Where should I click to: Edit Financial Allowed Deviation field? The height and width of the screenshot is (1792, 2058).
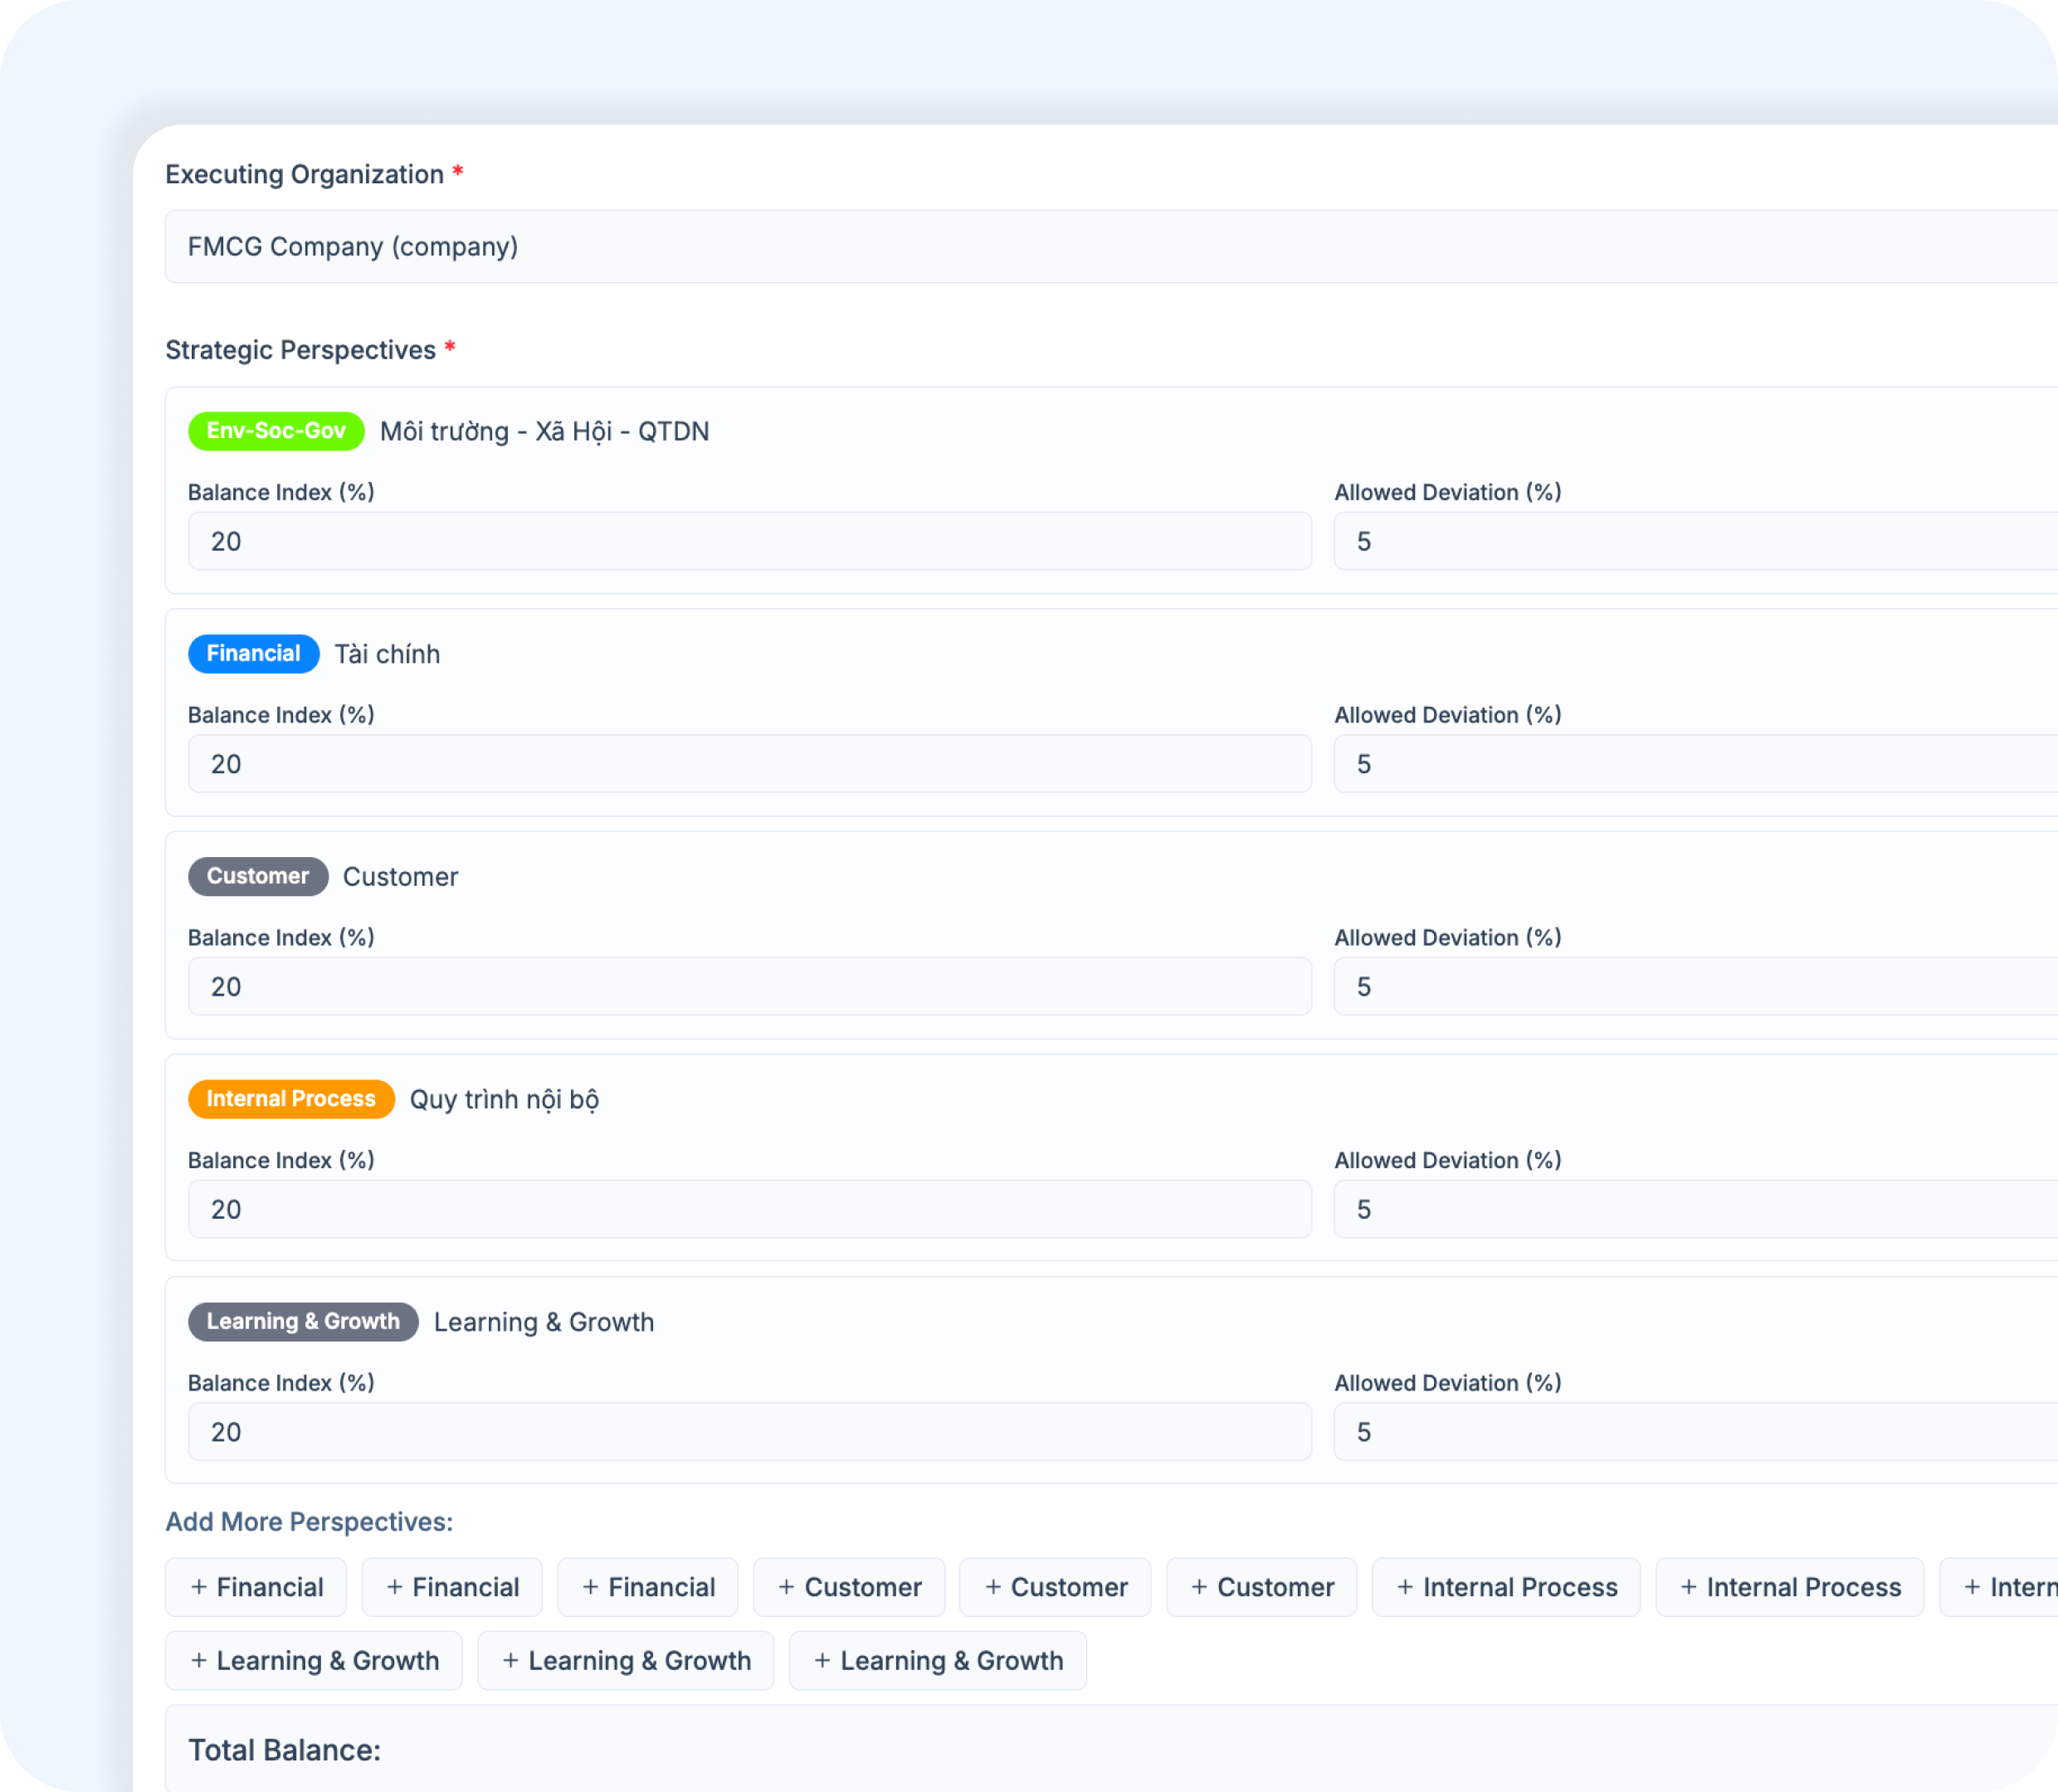pyautogui.click(x=1694, y=764)
